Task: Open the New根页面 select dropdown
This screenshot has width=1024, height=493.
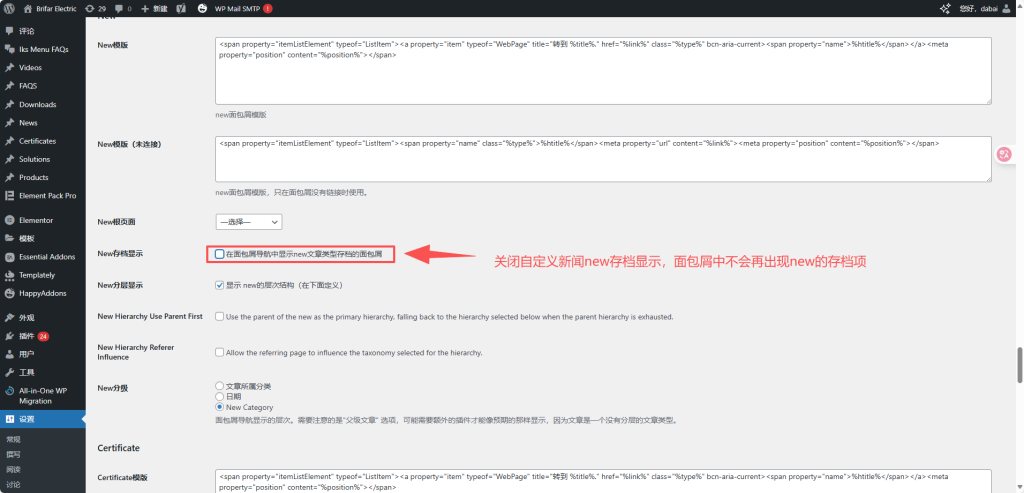Action: 249,222
